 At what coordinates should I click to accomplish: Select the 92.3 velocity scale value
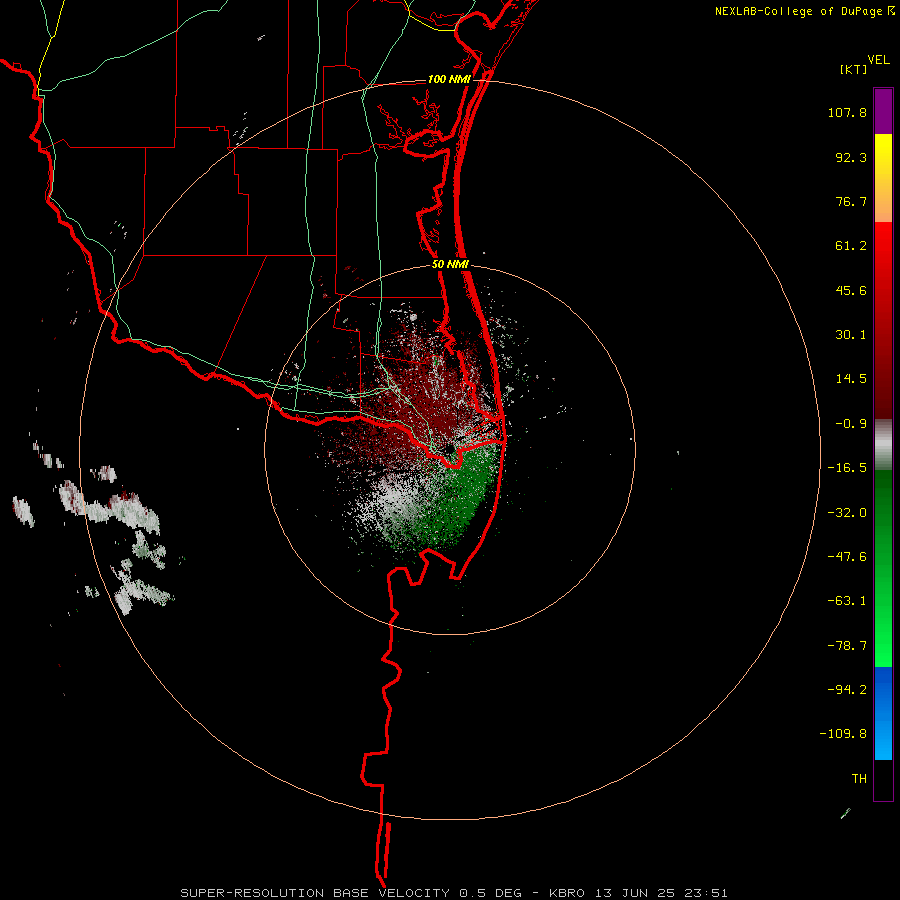coord(851,157)
